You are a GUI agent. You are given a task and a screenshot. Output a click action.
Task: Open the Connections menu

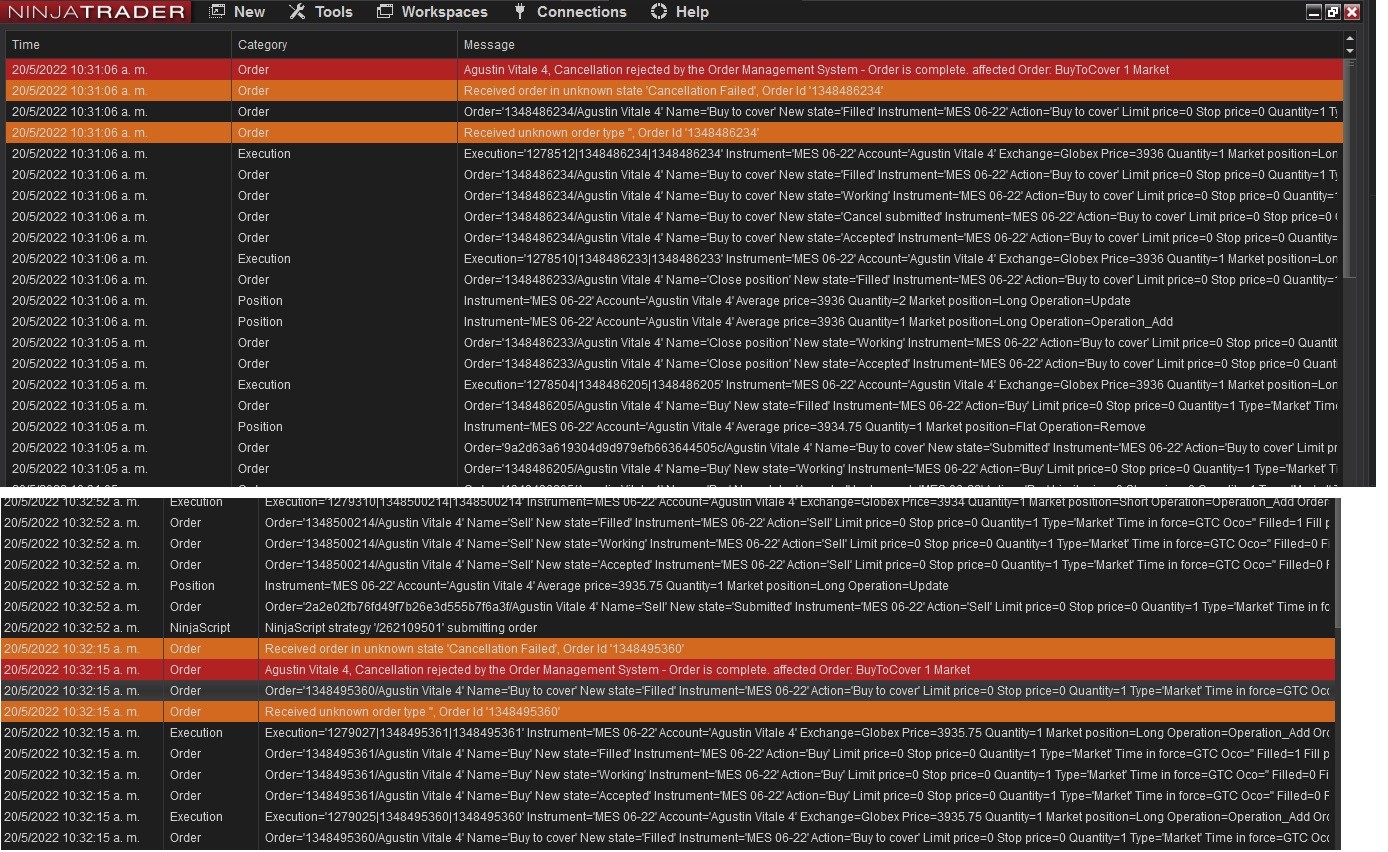coord(569,12)
